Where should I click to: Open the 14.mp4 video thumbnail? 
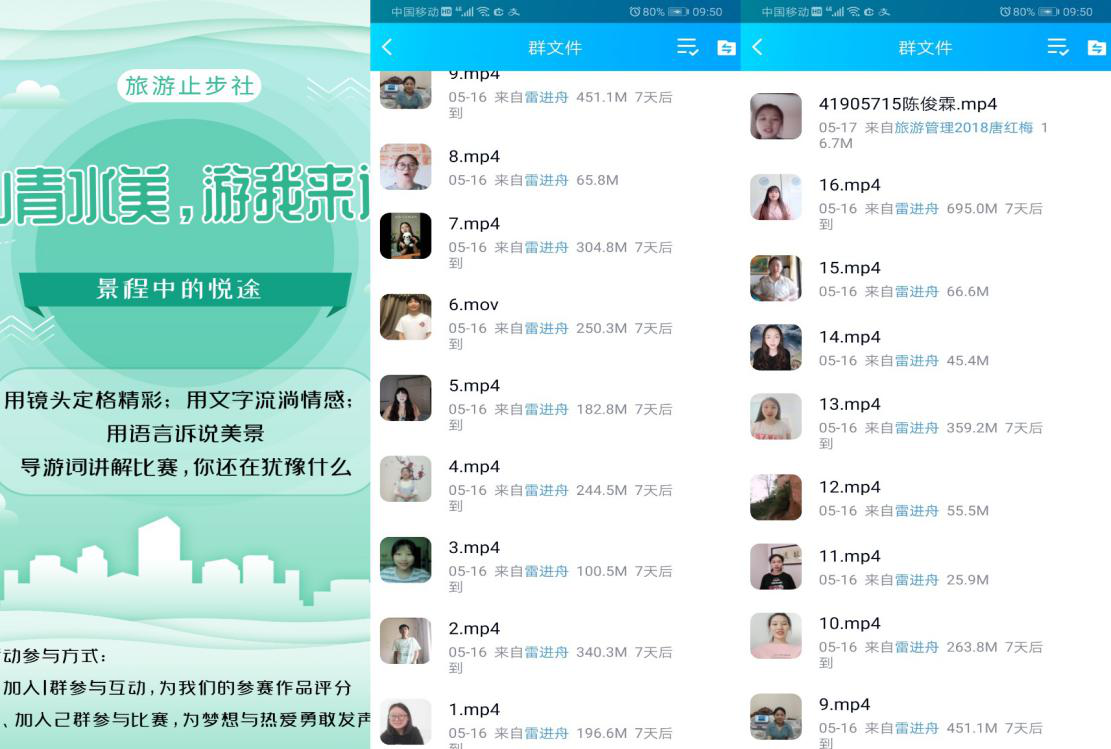click(x=776, y=347)
